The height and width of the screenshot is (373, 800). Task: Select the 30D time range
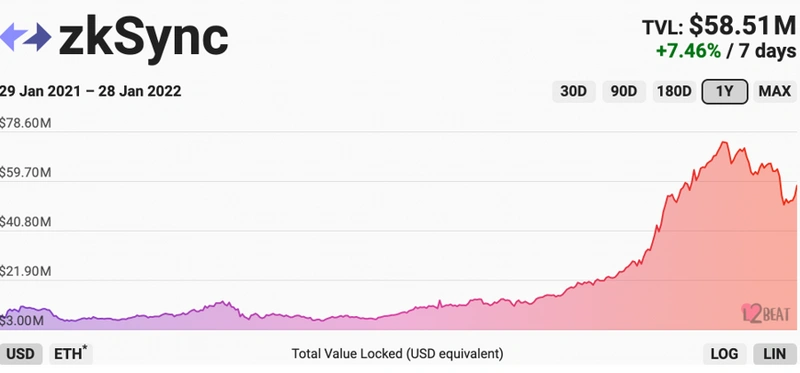574,92
